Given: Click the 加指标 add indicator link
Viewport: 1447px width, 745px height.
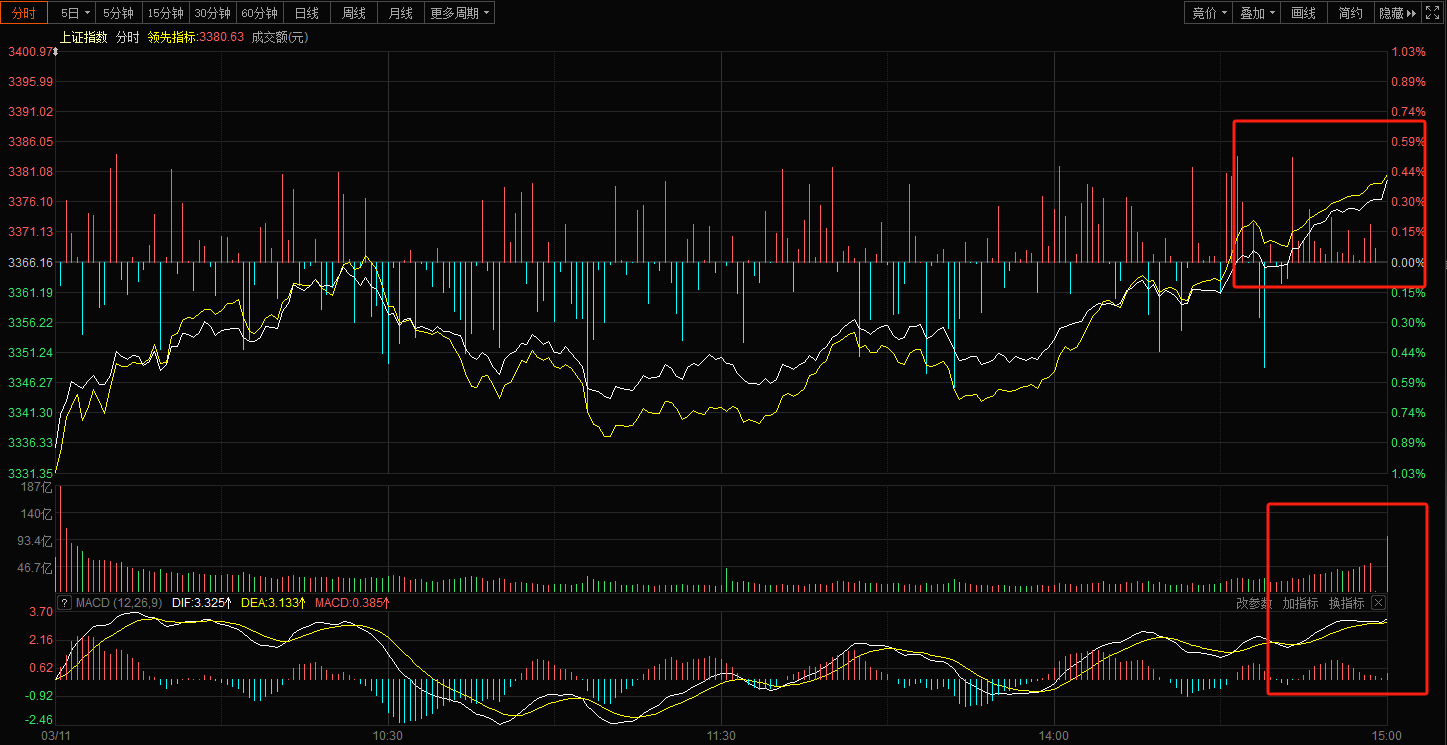Looking at the screenshot, I should click(1301, 603).
